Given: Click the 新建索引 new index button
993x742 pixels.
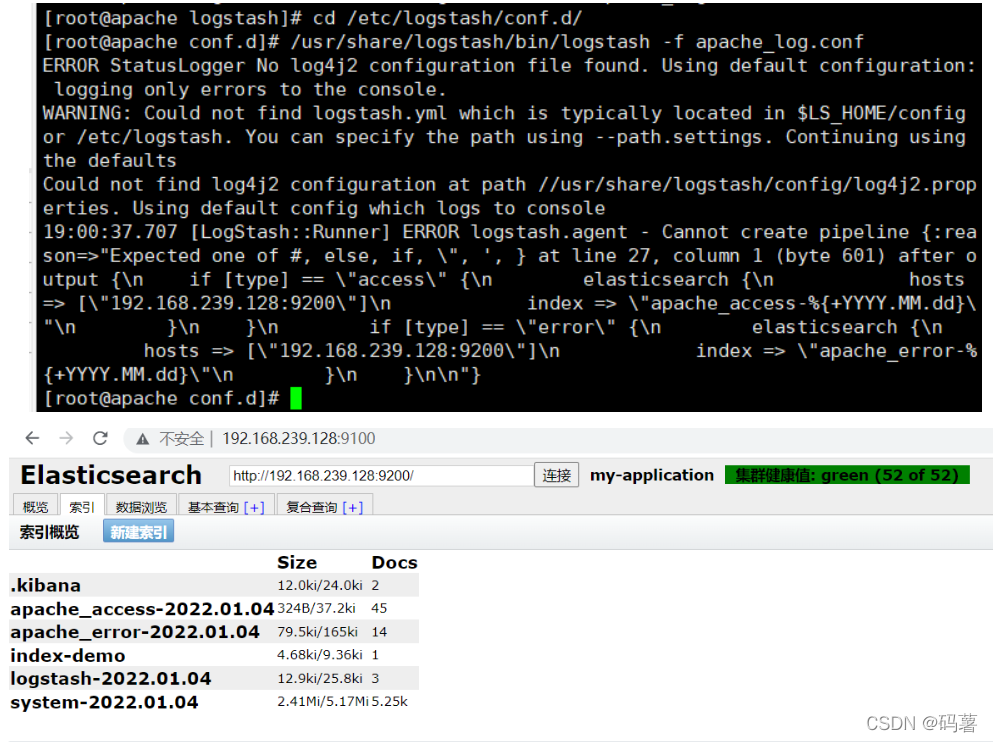Looking at the screenshot, I should click(x=139, y=532).
